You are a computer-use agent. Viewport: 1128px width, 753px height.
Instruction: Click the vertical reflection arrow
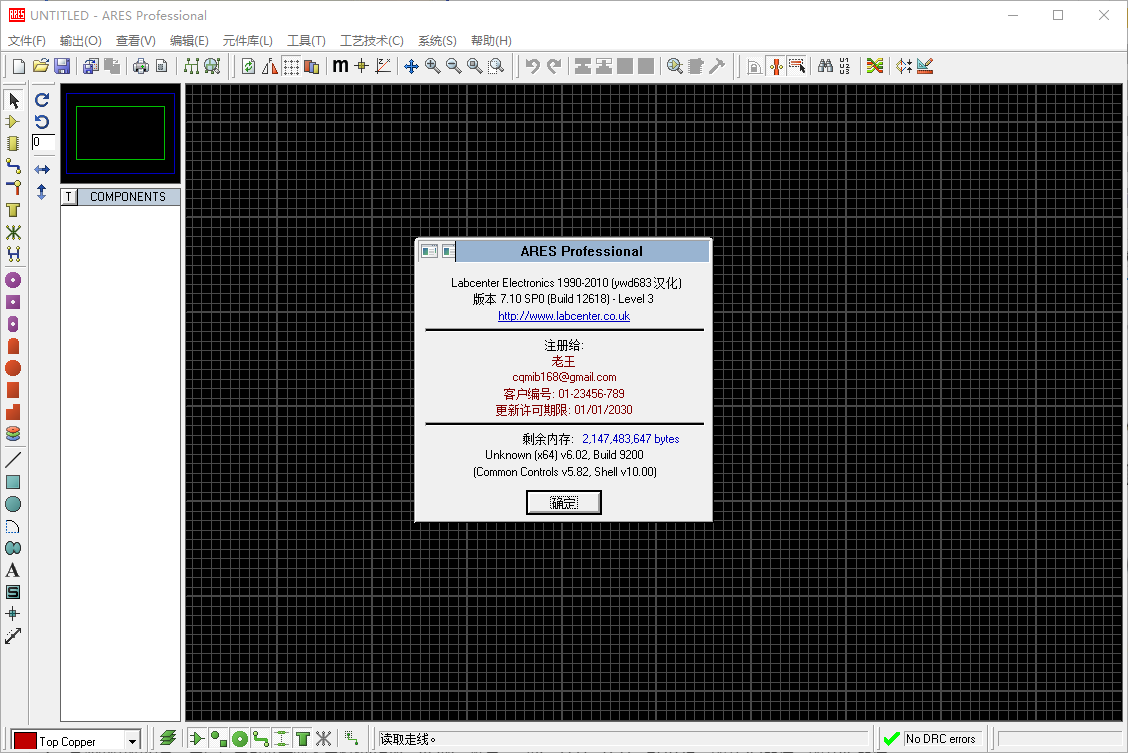[42, 192]
